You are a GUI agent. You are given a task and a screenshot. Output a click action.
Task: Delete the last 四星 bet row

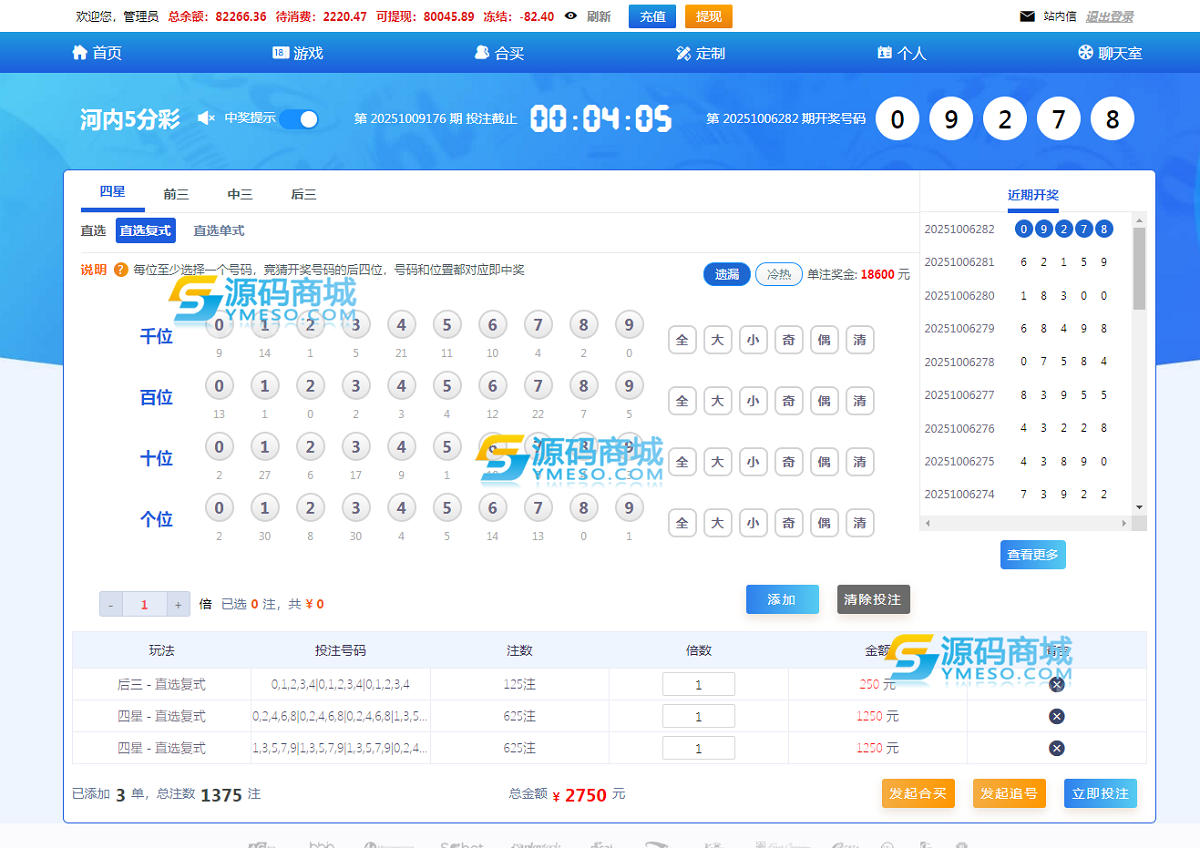tap(1056, 748)
